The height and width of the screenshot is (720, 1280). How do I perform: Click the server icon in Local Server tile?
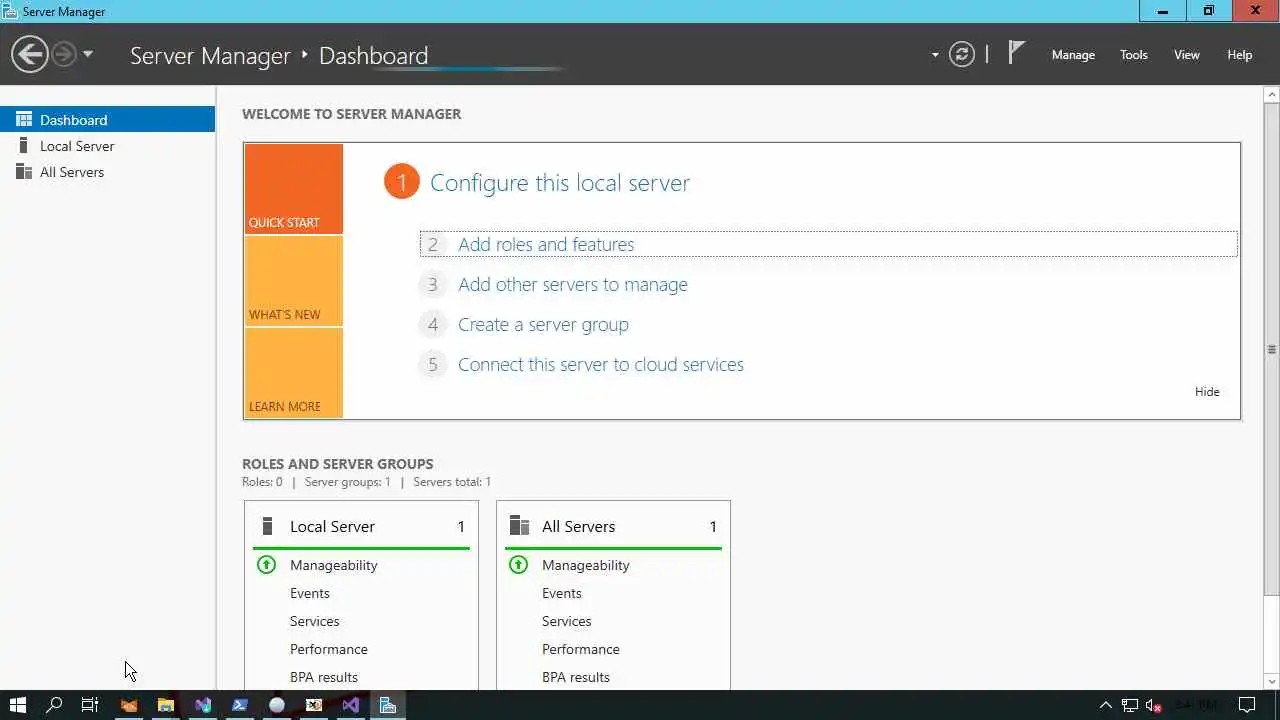(267, 526)
